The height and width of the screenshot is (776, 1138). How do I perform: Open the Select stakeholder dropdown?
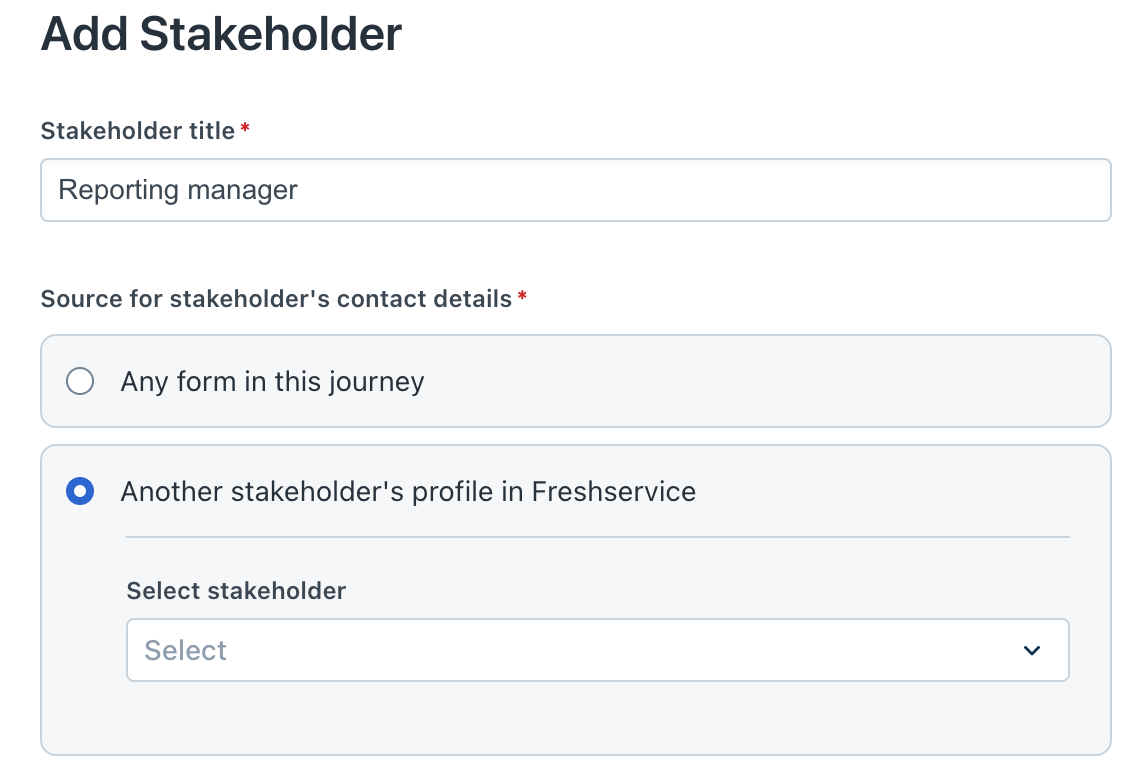(597, 651)
